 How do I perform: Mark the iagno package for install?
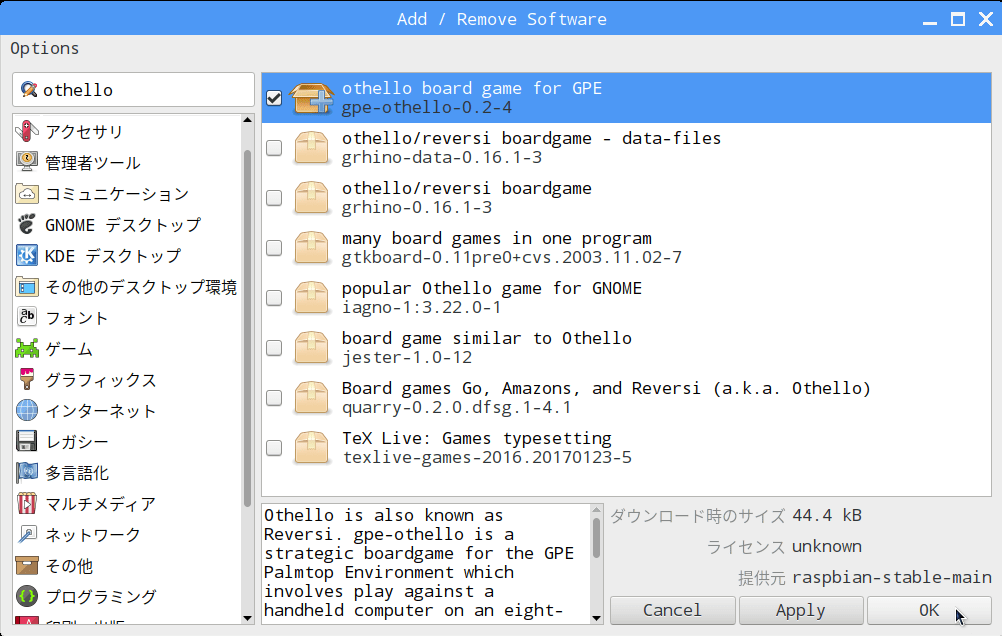point(274,298)
